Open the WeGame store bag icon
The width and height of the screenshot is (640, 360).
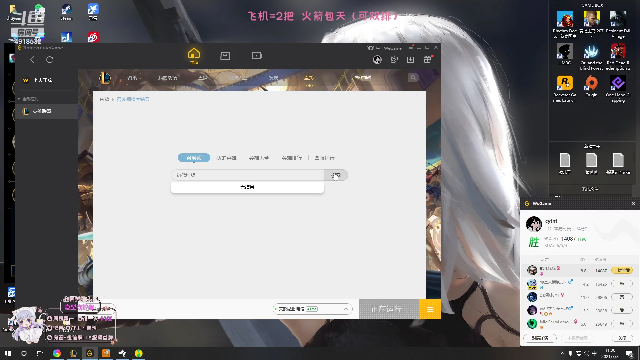coord(225,56)
